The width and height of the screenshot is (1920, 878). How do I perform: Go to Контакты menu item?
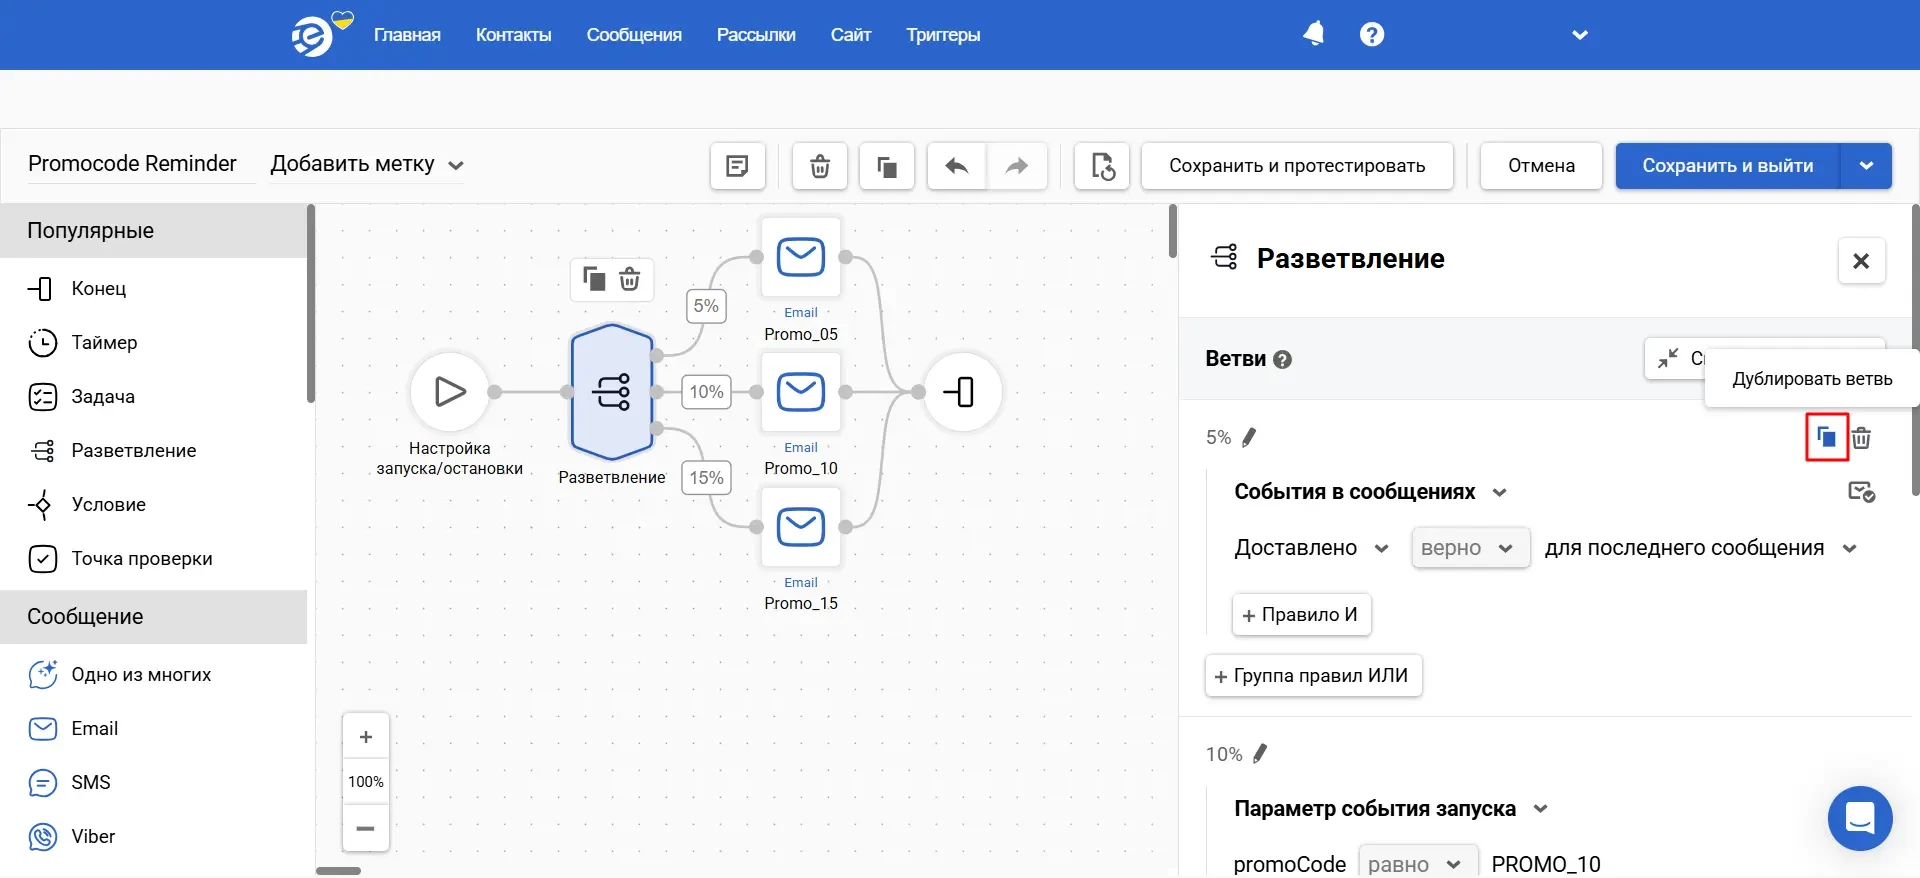tap(513, 35)
